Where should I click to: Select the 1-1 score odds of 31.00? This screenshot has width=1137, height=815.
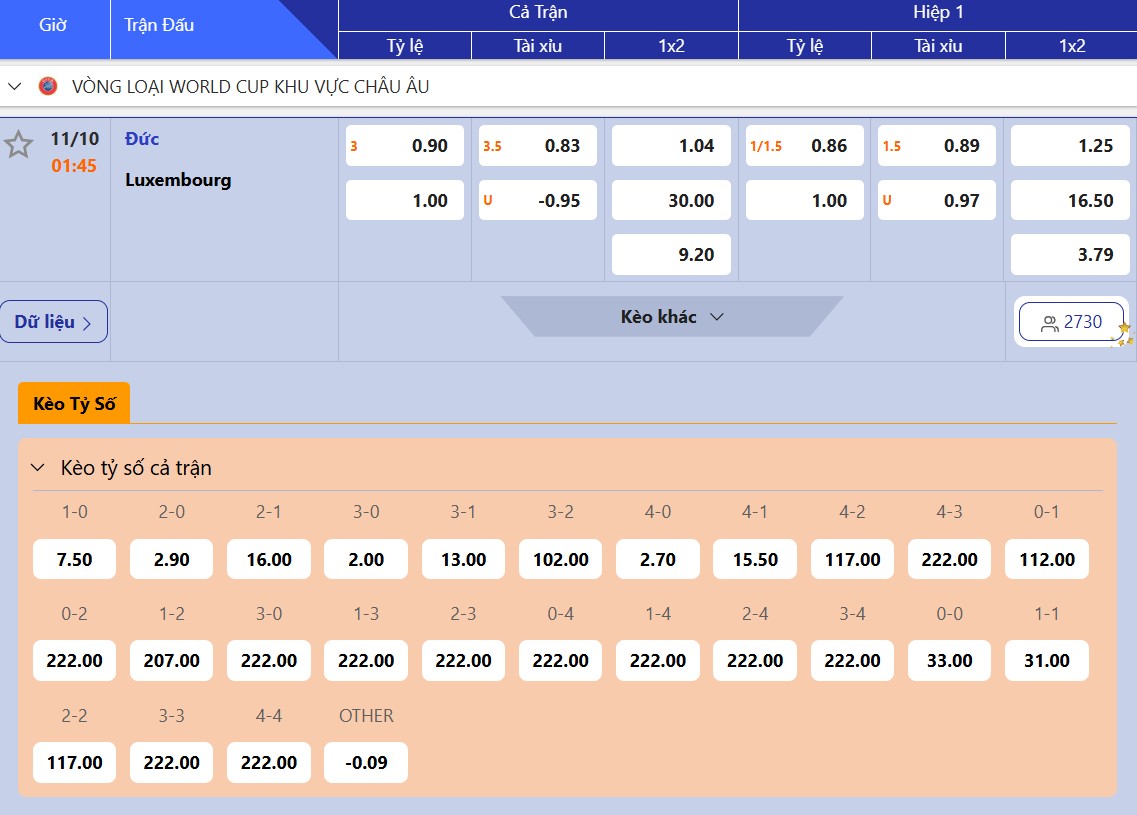[x=1046, y=660]
